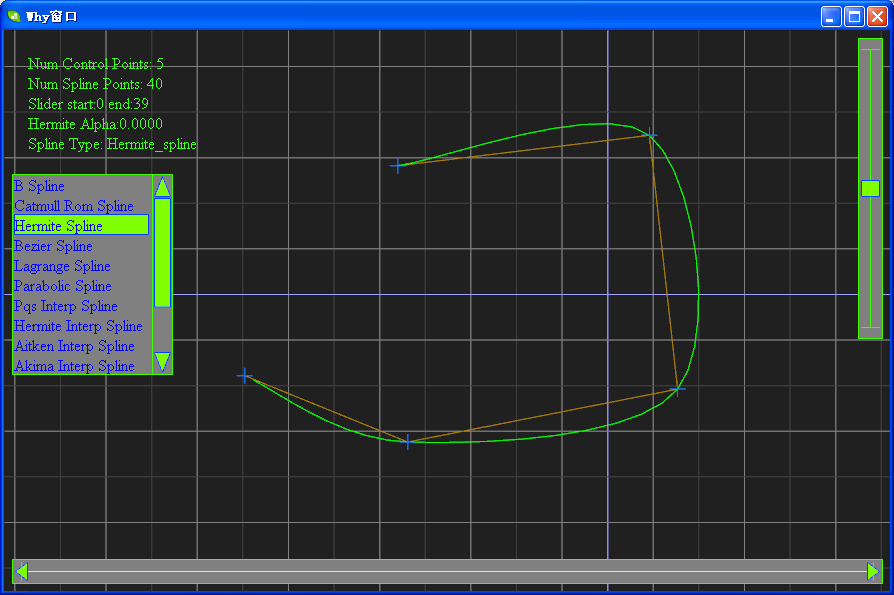Pick Pqs Interp Spline in the list
894x595 pixels.
(66, 306)
